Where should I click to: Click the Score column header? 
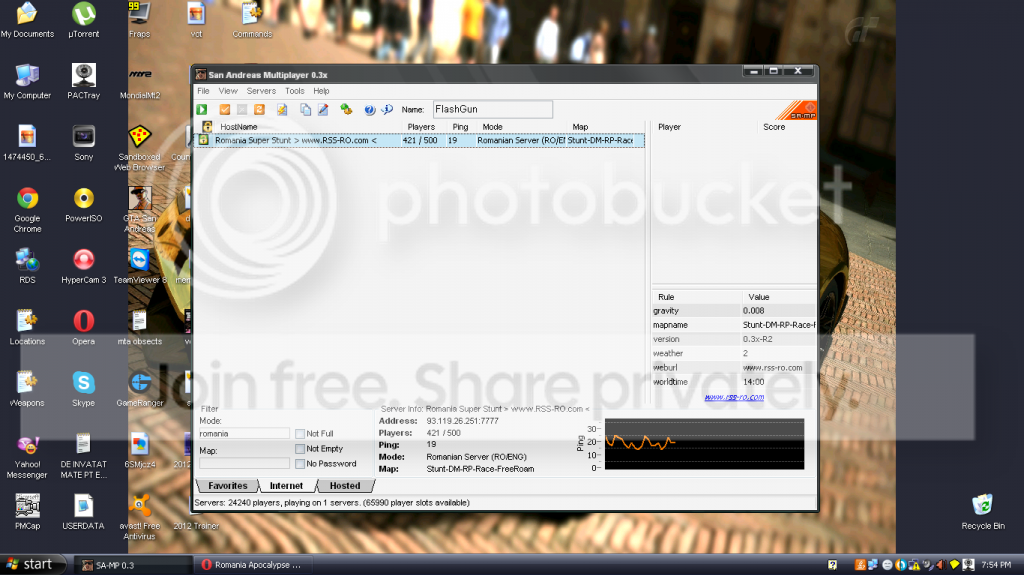775,127
